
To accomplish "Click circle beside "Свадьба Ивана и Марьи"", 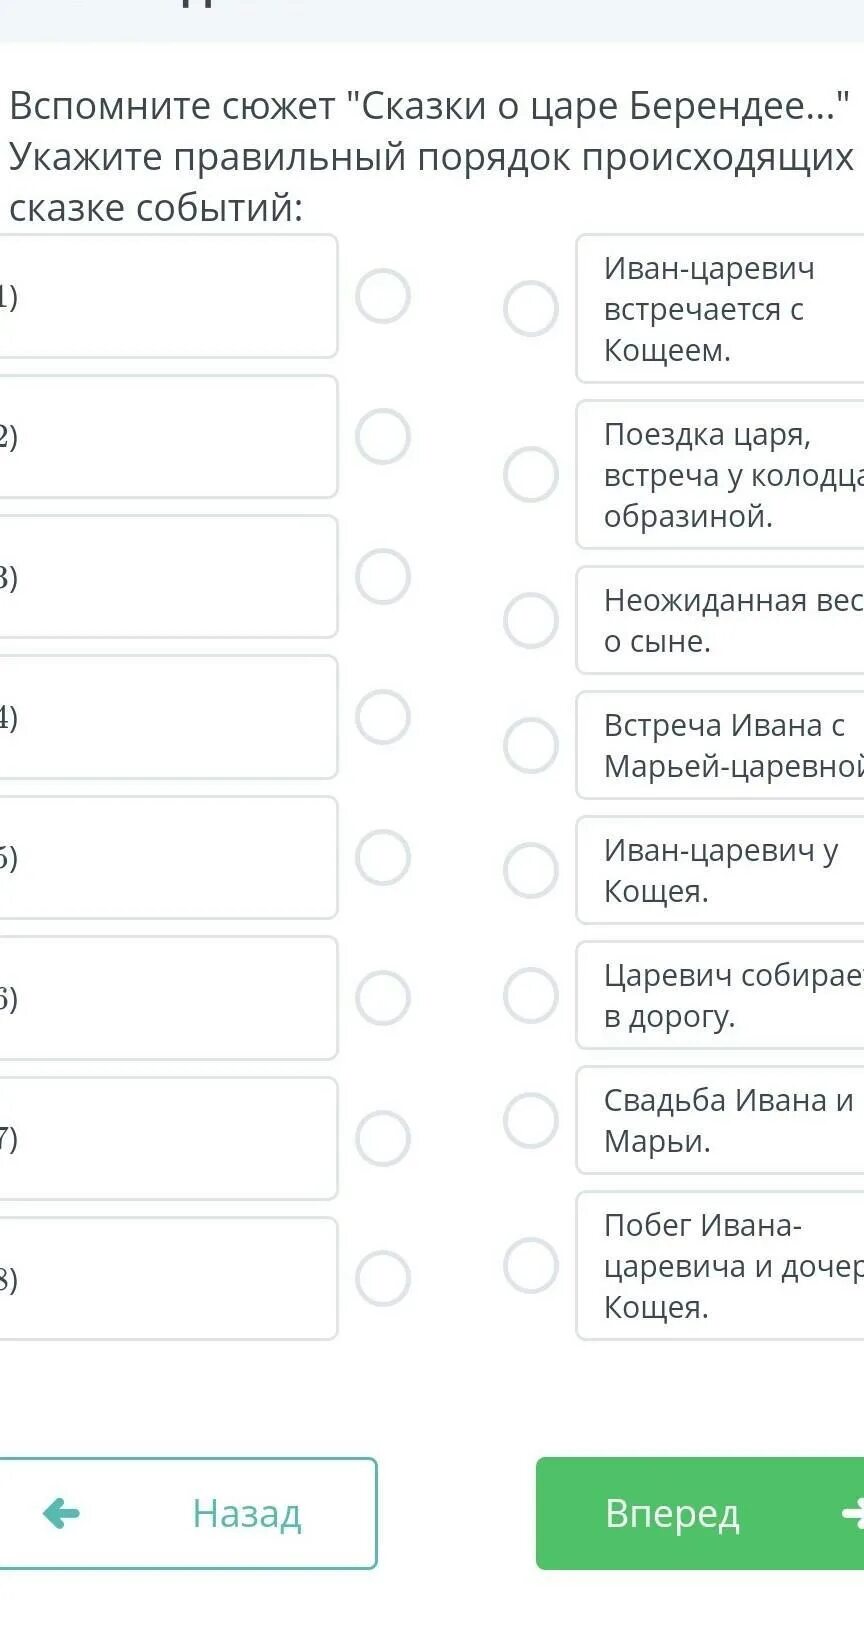I will 530,1120.
